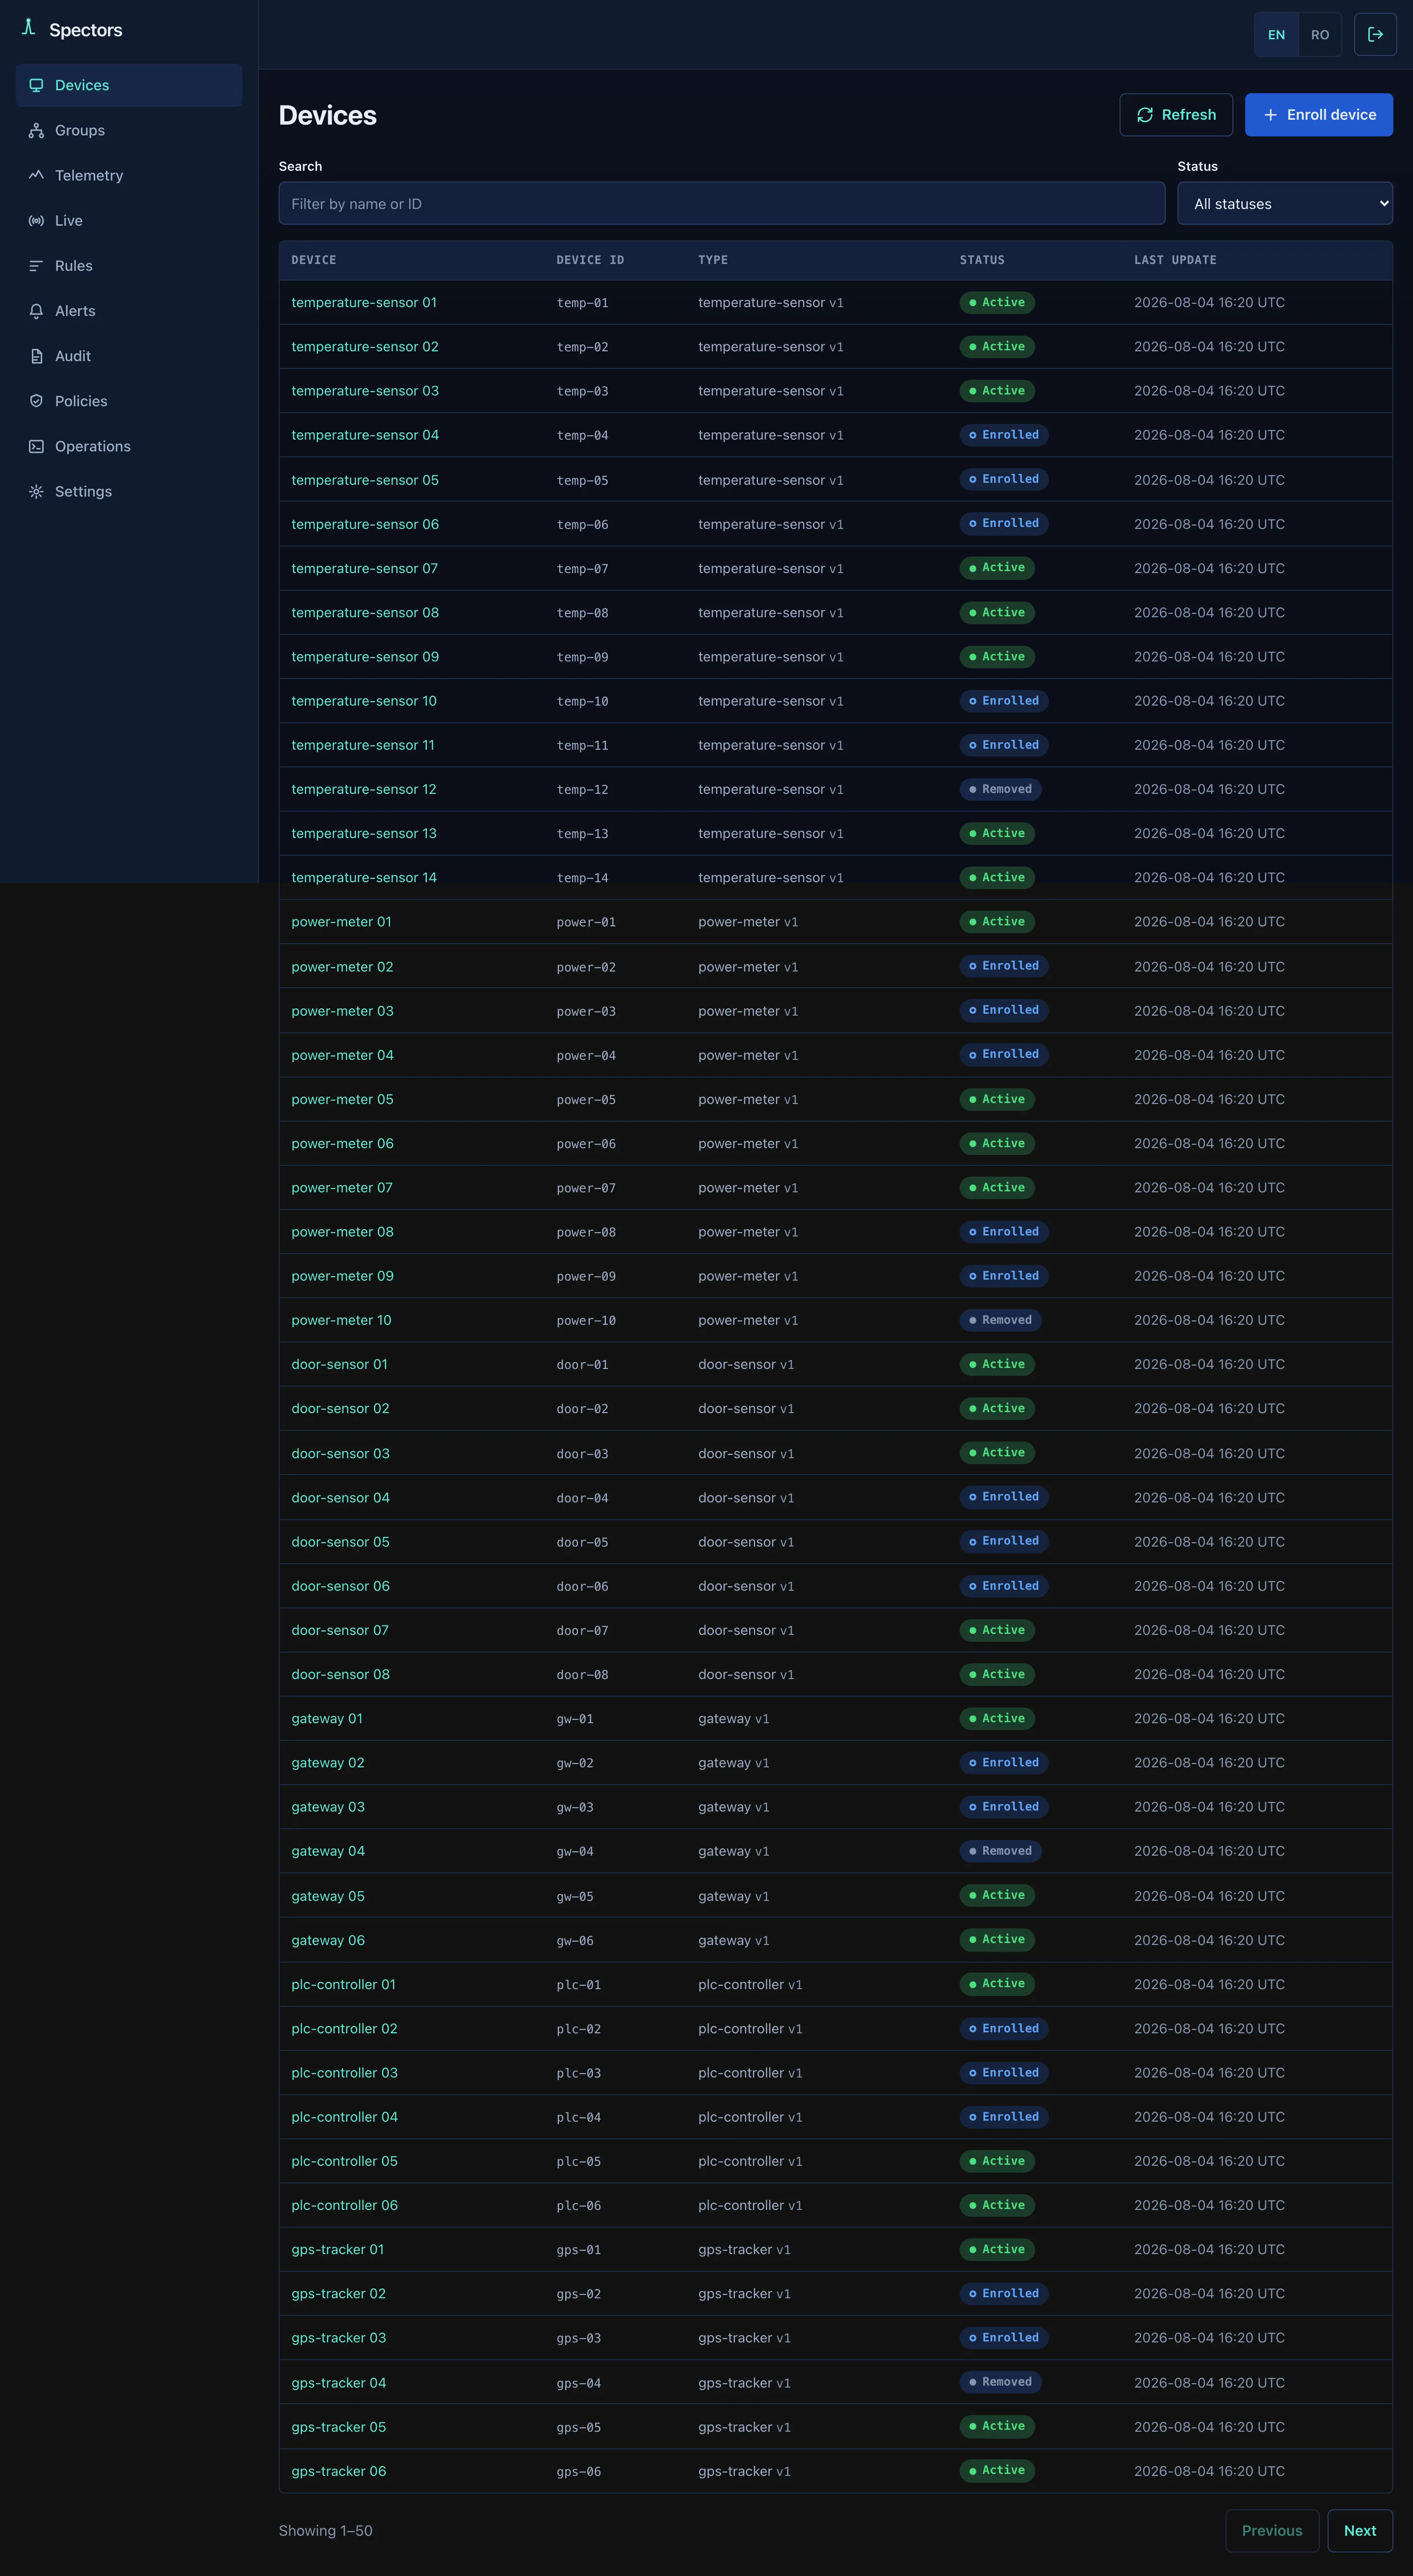Click the device ID gps-04
Viewport: 1413px width, 2576px height.
(579, 2383)
